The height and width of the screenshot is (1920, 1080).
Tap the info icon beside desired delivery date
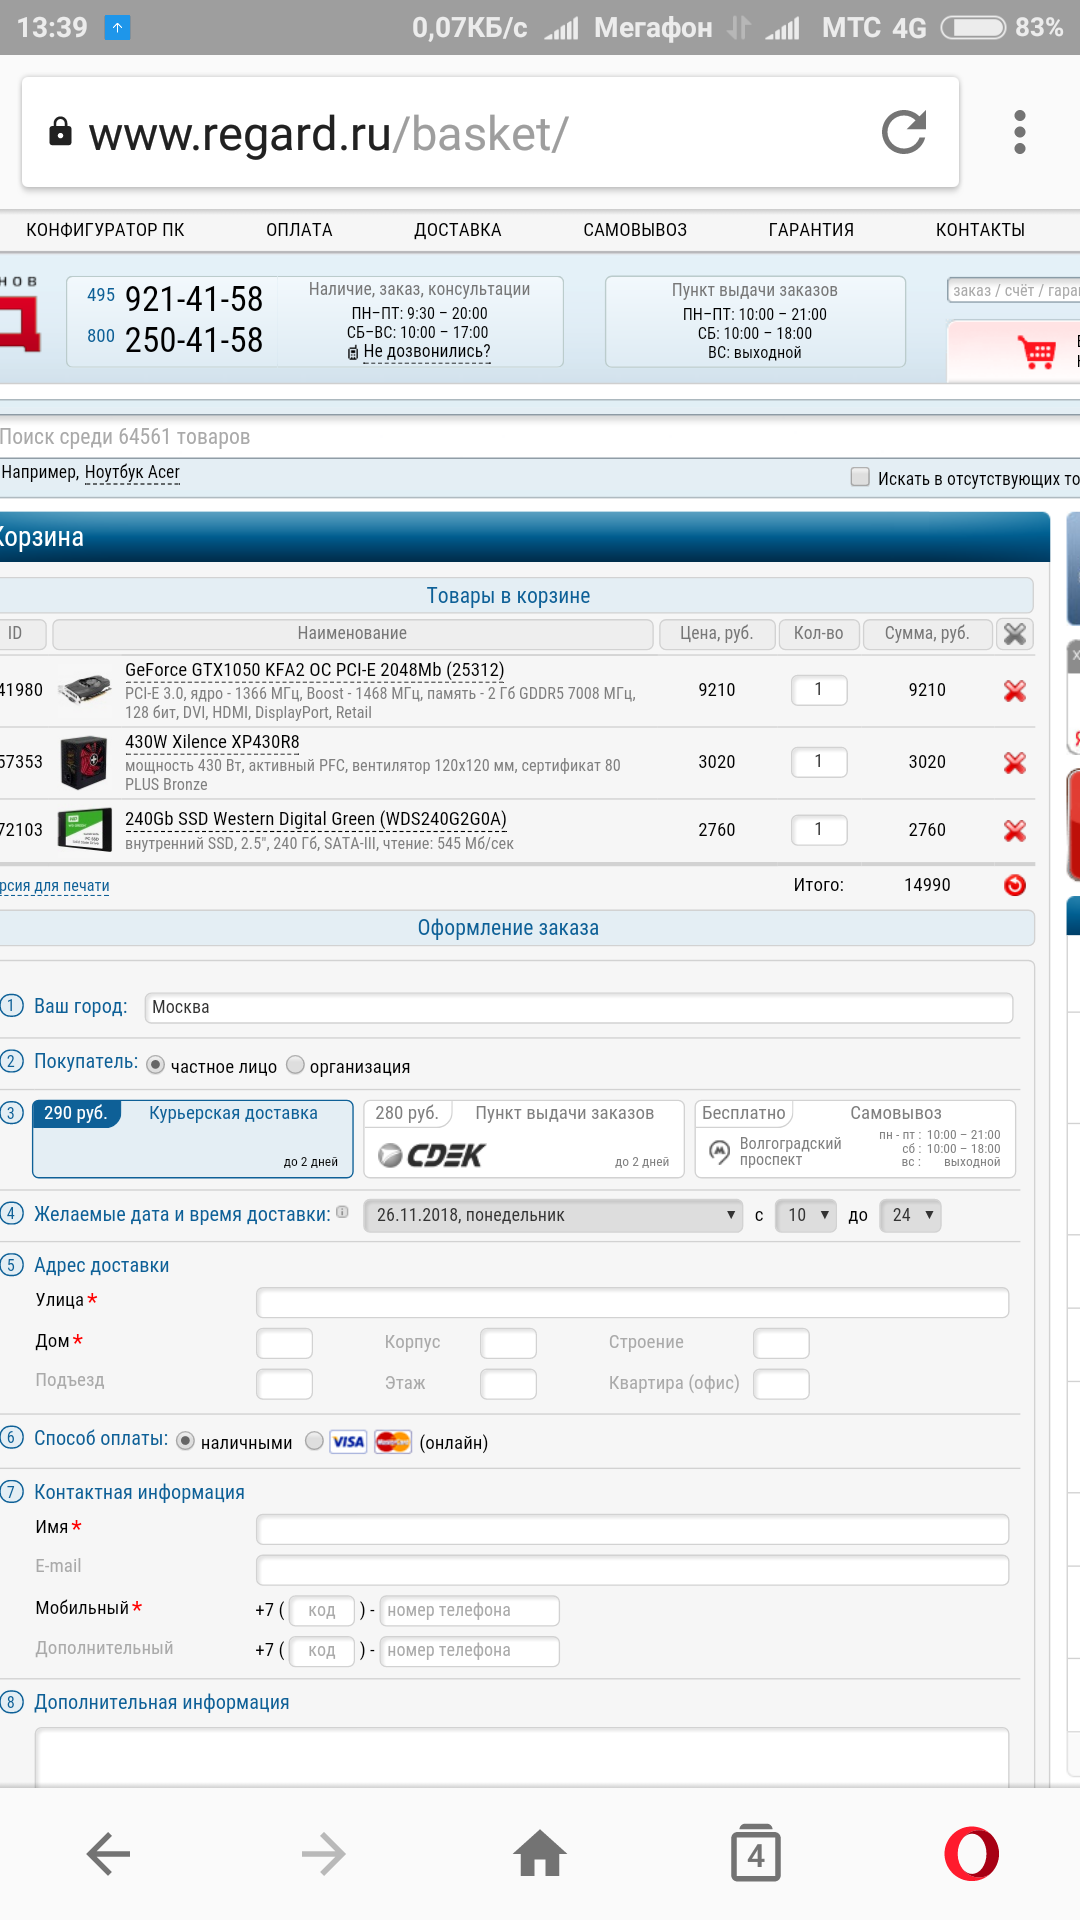[342, 1212]
